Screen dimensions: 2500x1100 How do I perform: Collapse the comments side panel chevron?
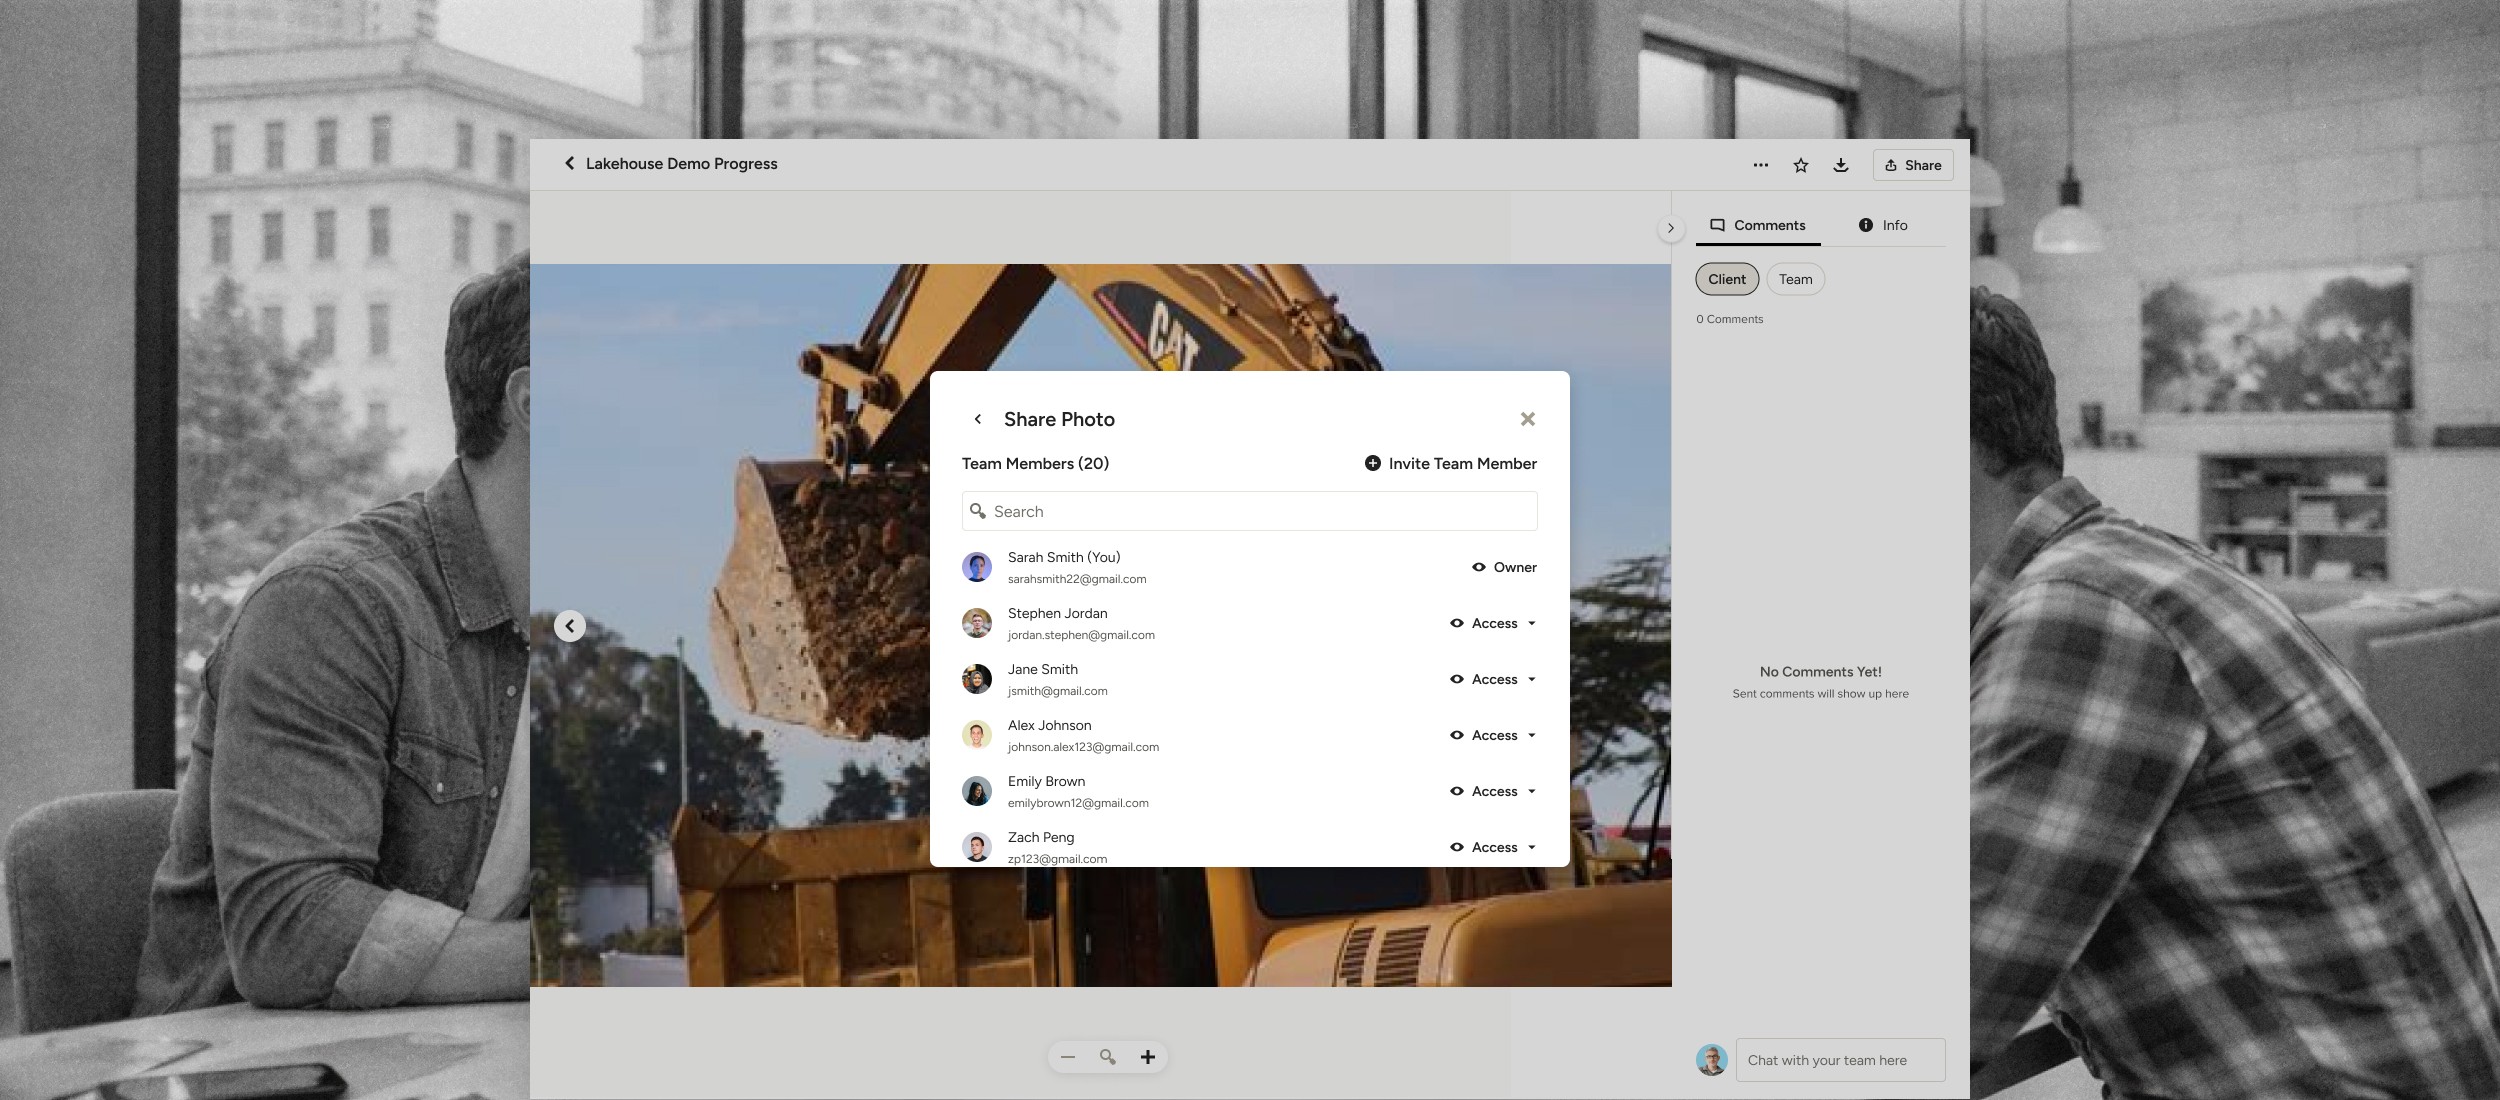[x=1670, y=228]
